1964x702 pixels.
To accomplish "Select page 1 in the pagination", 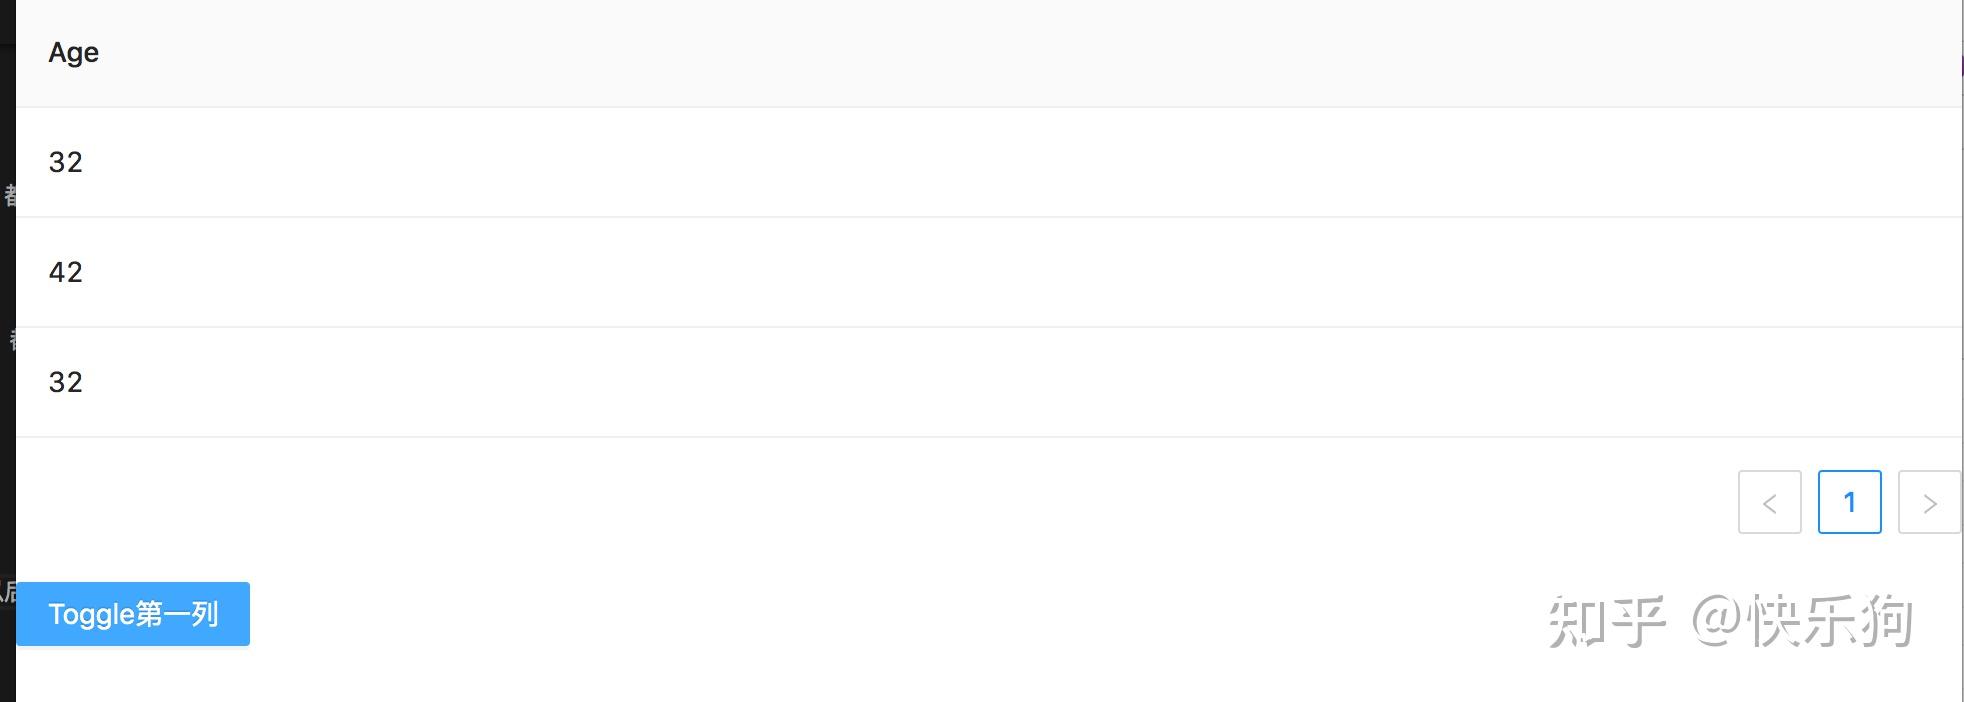I will tap(1849, 502).
